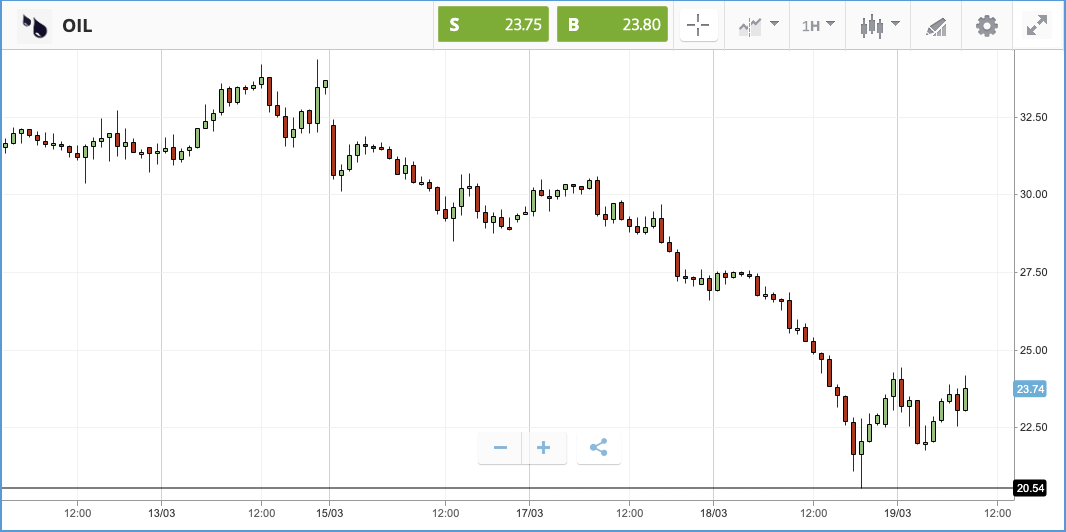Click the 17/03 date marker on the time axis
Image resolution: width=1066 pixels, height=532 pixels.
pyautogui.click(x=530, y=512)
